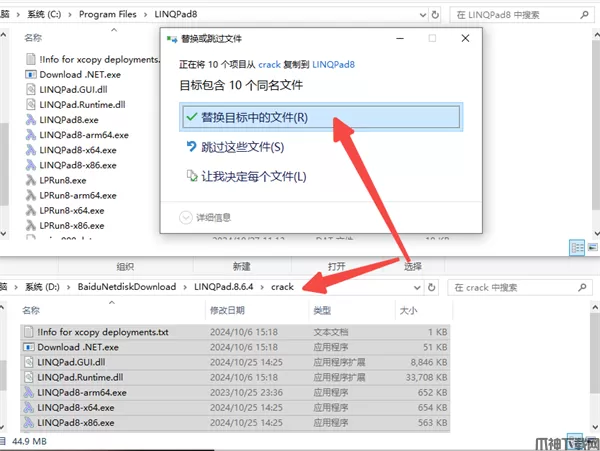The height and width of the screenshot is (451, 600).
Task: Focus the 在 LINQPad8 中搜索 search box
Action: pyautogui.click(x=517, y=15)
